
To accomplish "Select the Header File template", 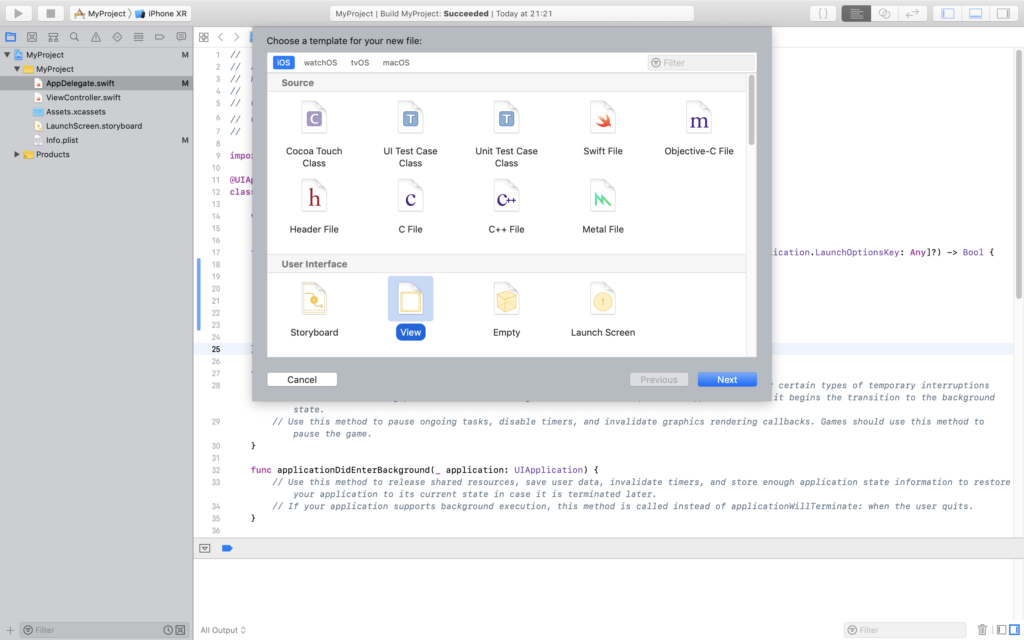I will coord(314,207).
